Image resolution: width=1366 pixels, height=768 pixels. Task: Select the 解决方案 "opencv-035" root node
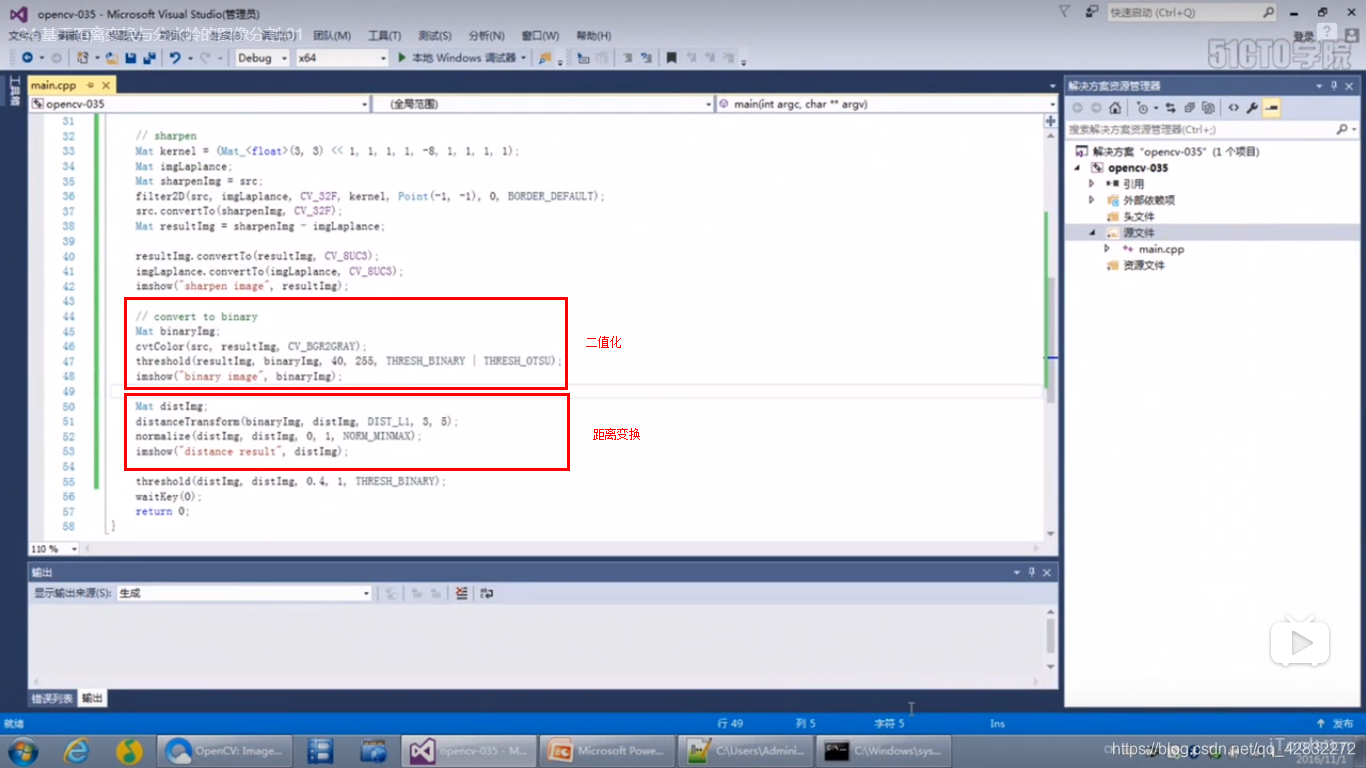1168,152
